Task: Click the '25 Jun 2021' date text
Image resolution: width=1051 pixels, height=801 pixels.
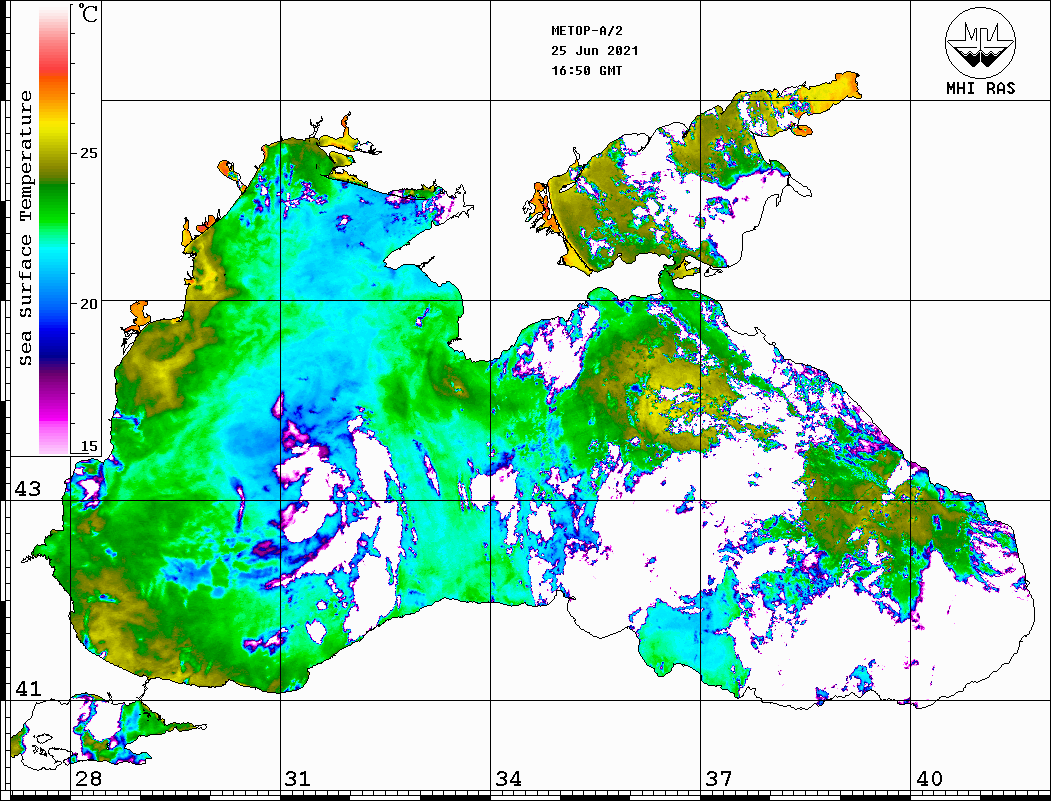Action: click(x=595, y=51)
